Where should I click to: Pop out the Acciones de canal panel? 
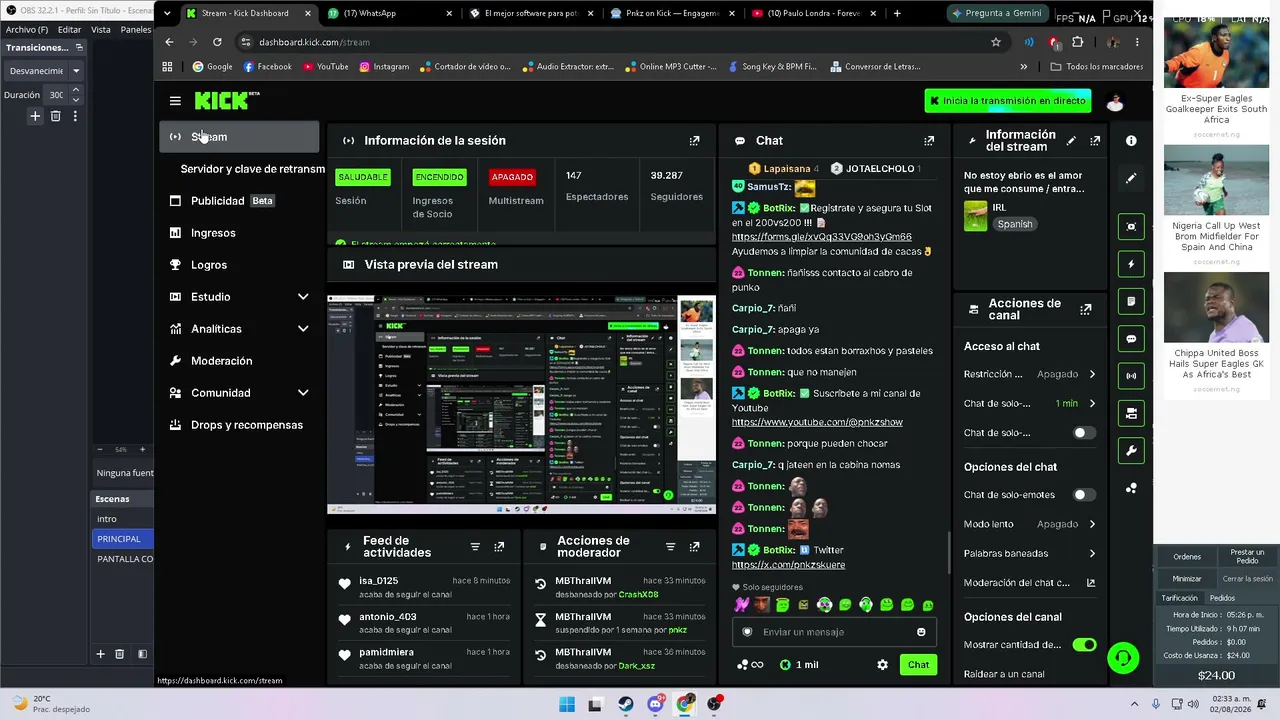[x=1086, y=310]
